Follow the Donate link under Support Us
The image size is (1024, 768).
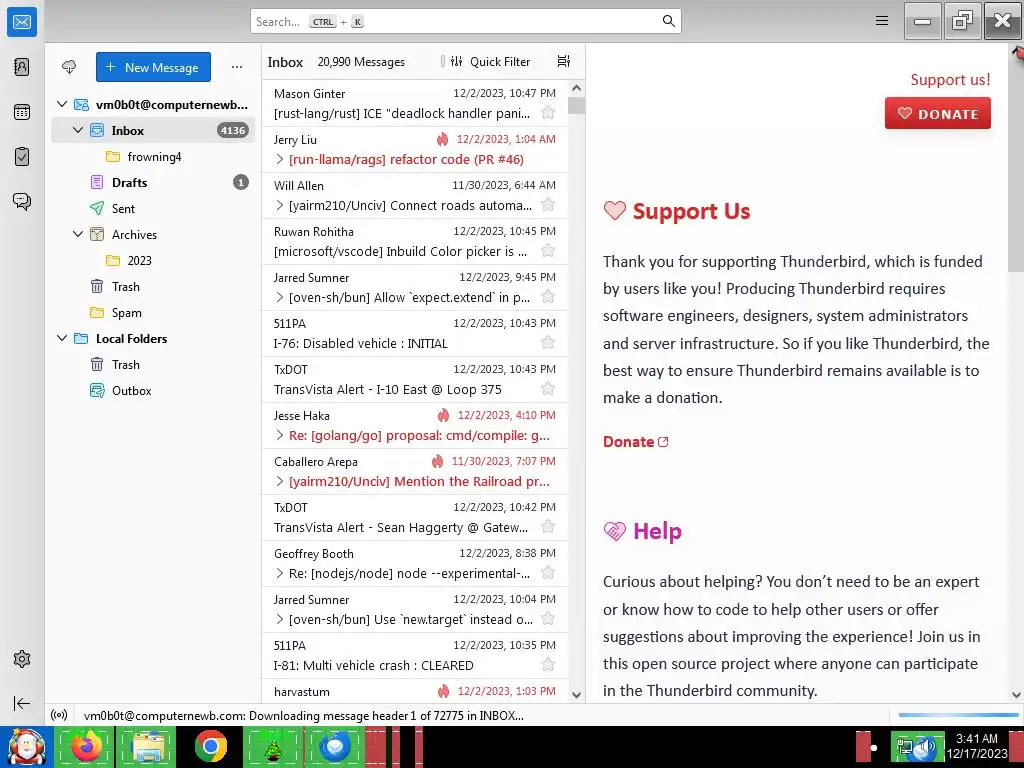click(x=635, y=441)
